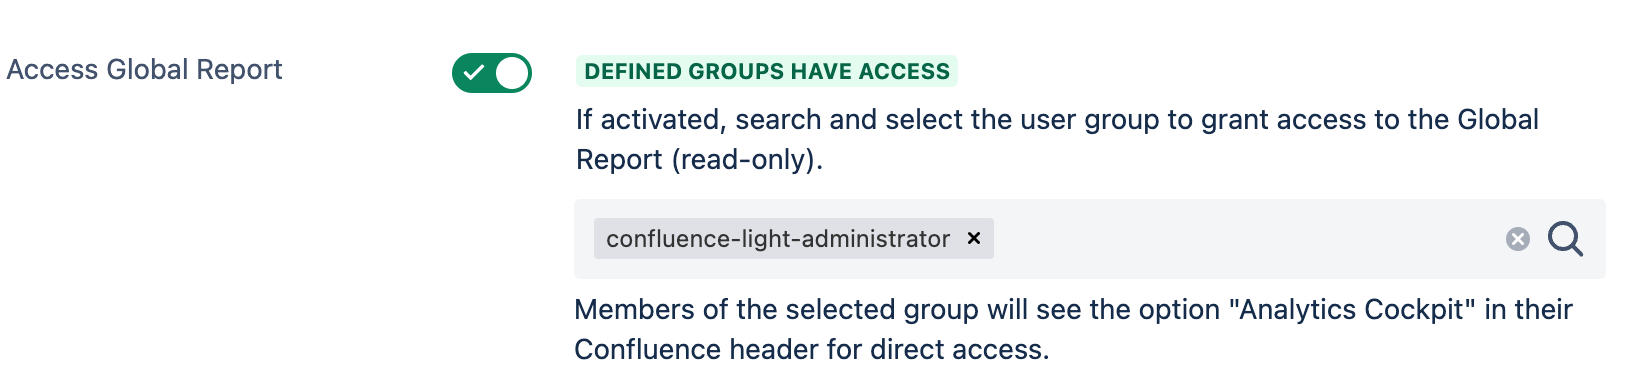This screenshot has width=1650, height=386.
Task: Focus the user group picker box
Action: [1090, 239]
